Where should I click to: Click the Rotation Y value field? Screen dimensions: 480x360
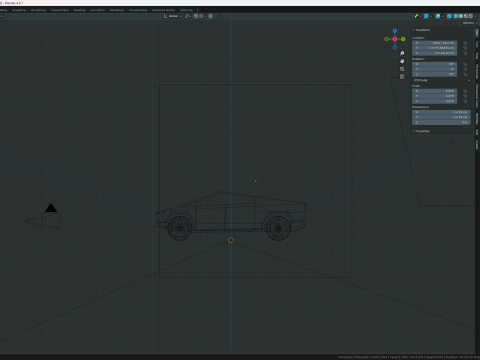coord(435,69)
